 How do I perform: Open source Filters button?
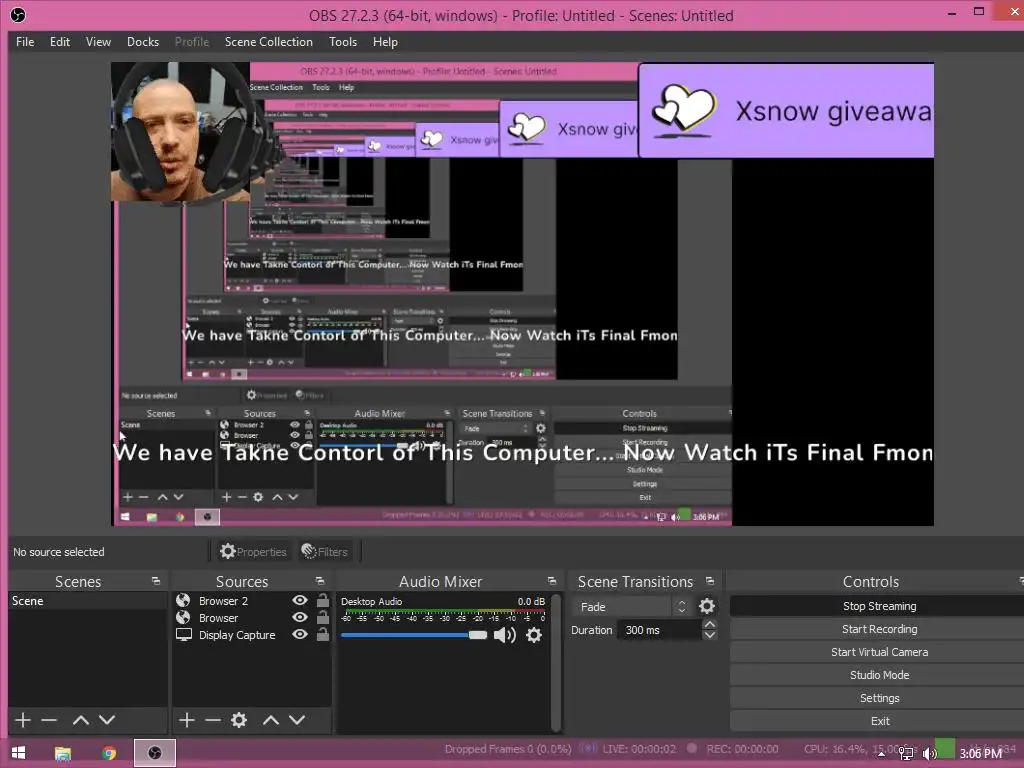point(325,552)
